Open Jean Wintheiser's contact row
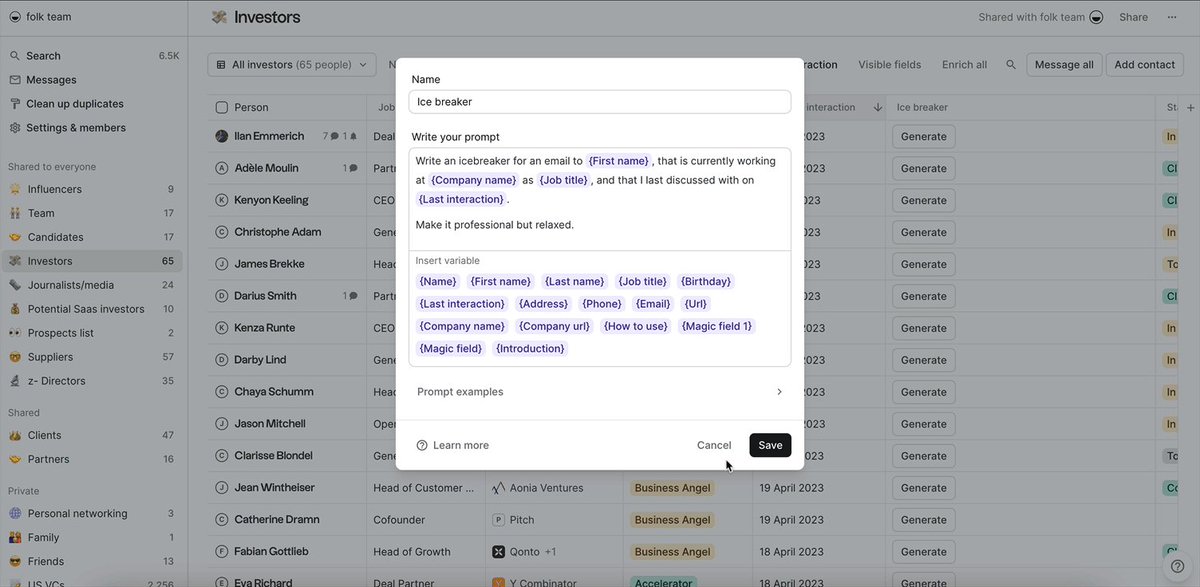 [x=274, y=488]
